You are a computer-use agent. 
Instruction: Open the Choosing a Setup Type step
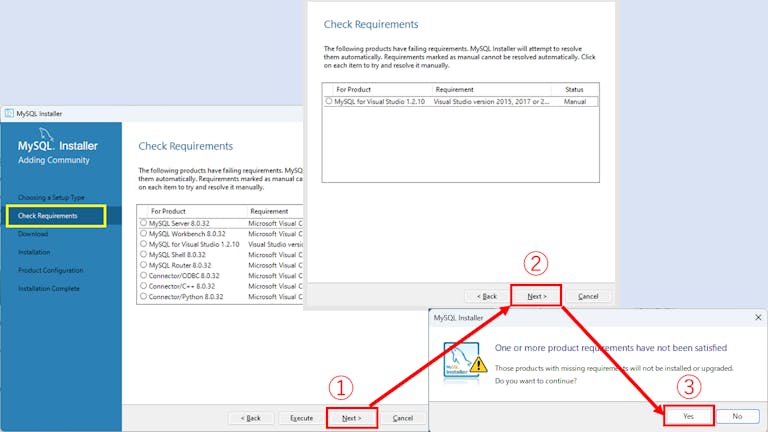coord(51,197)
